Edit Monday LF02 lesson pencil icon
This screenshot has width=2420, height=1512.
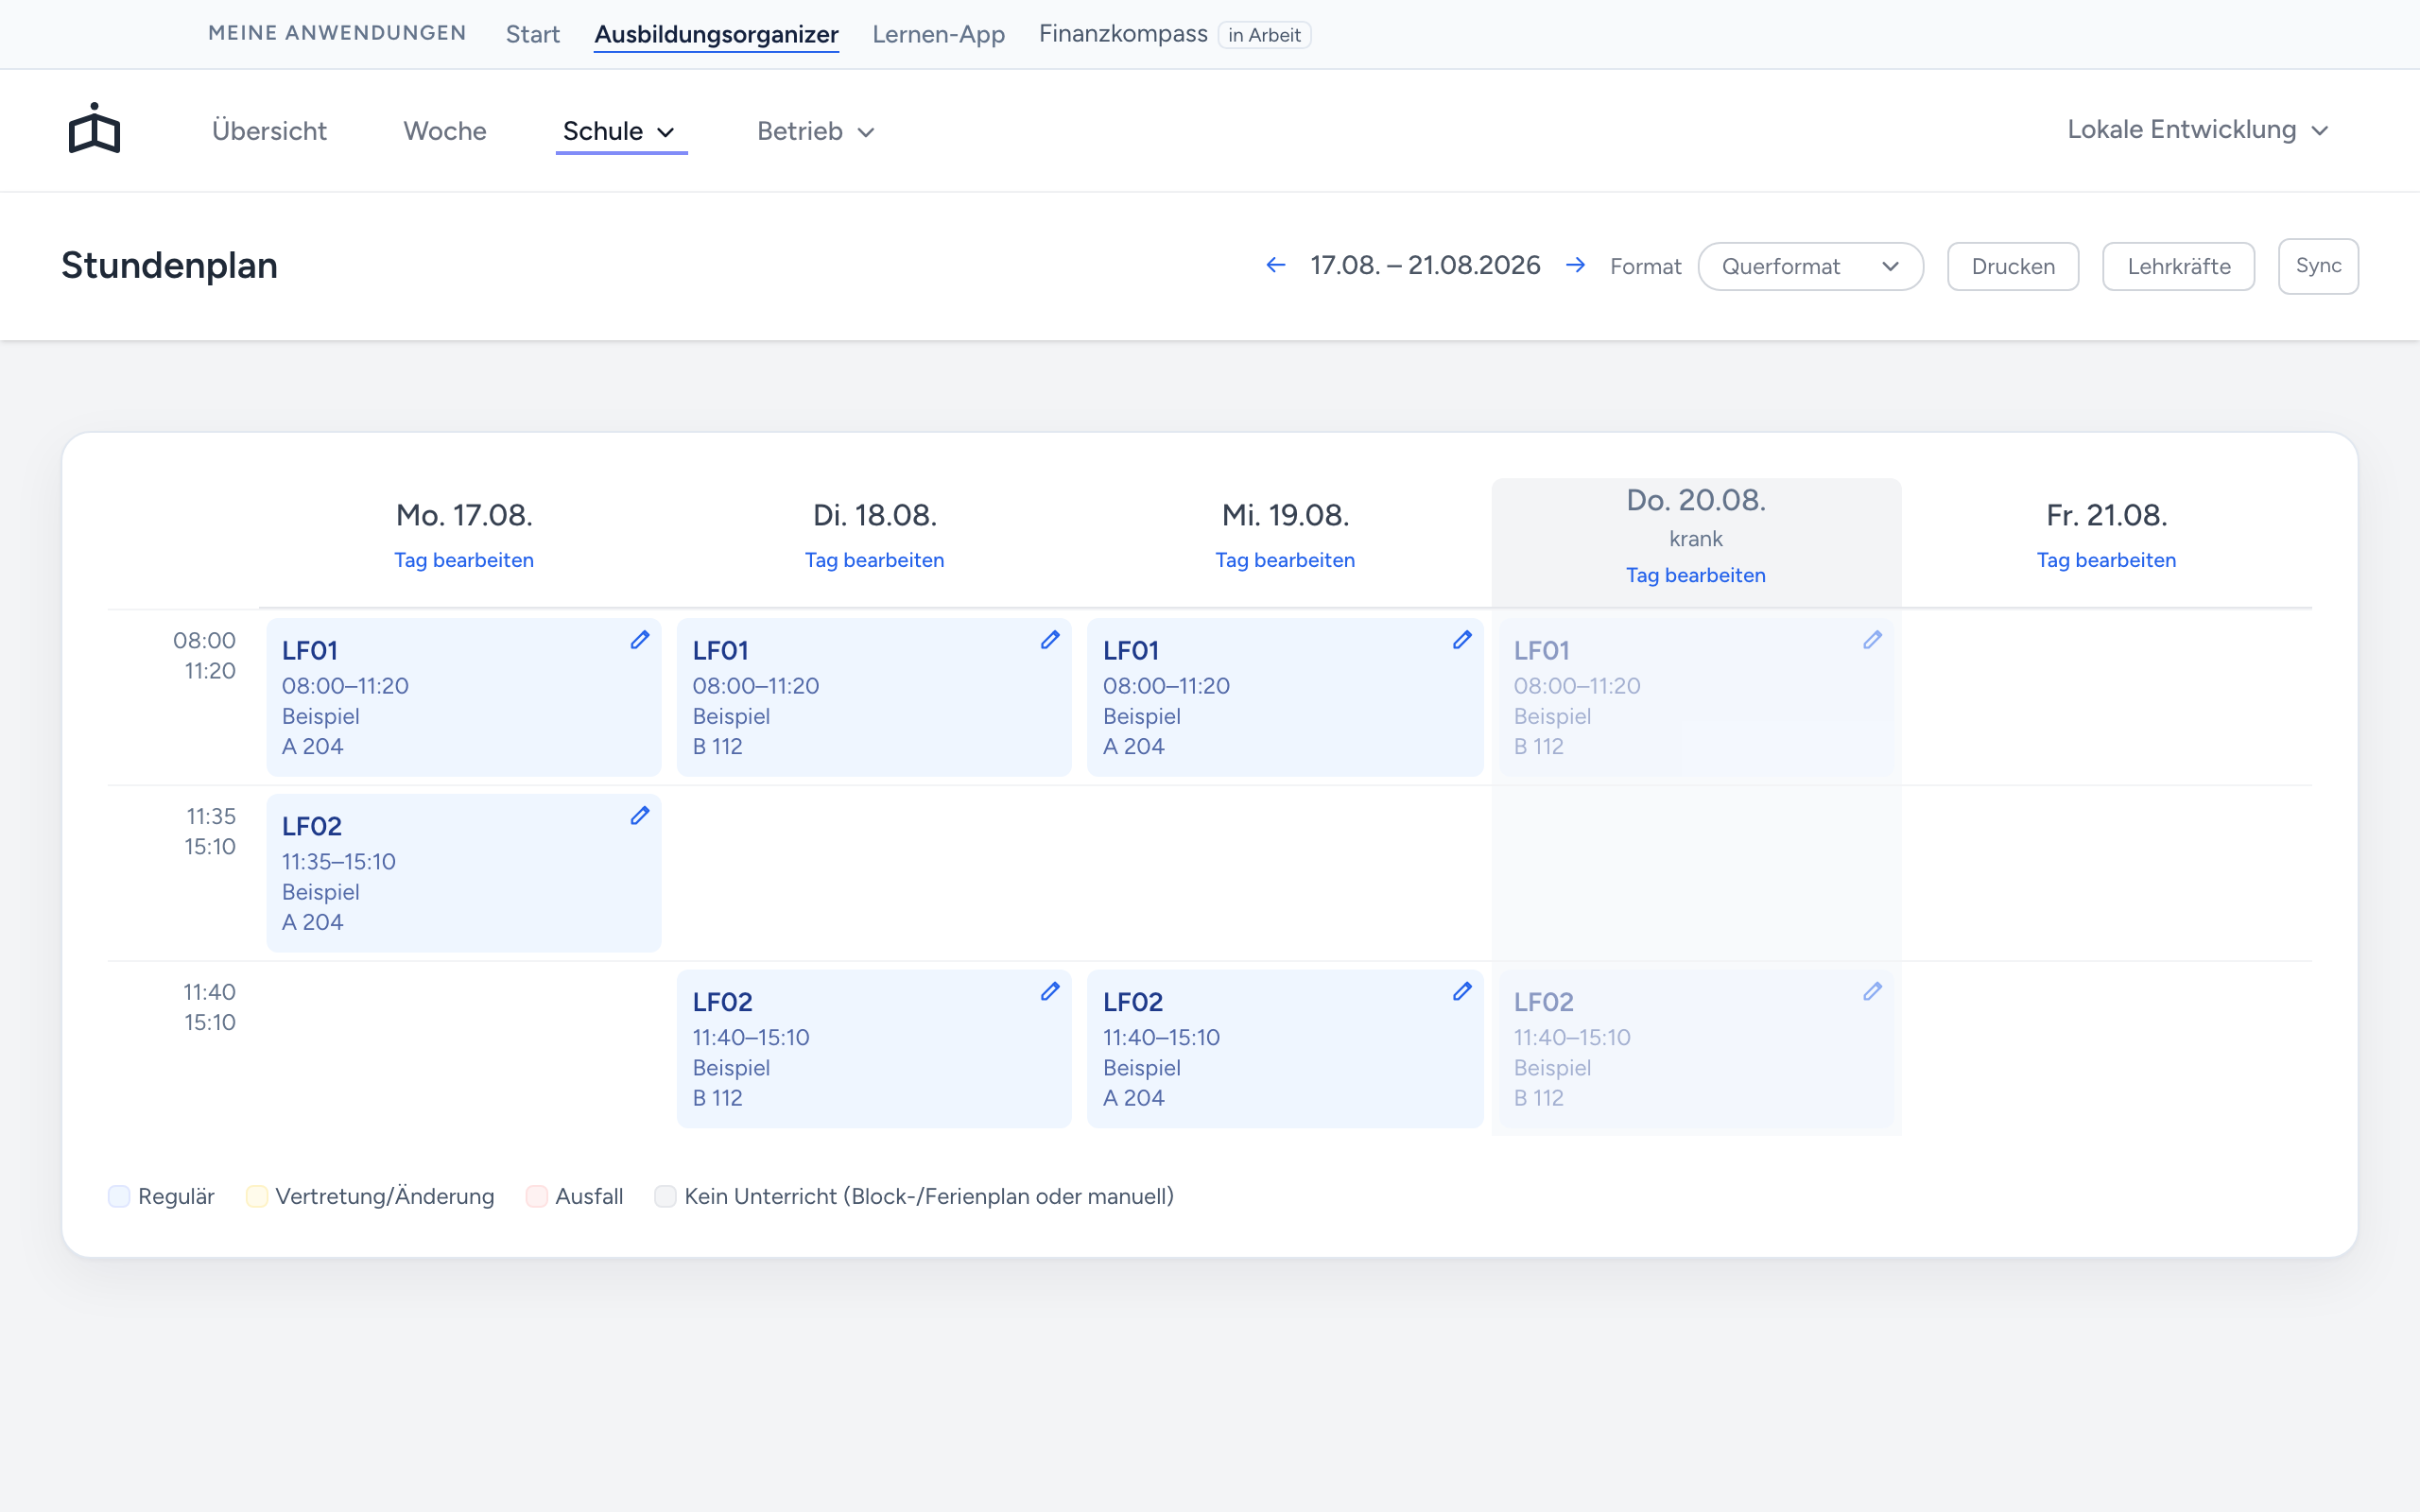point(640,816)
